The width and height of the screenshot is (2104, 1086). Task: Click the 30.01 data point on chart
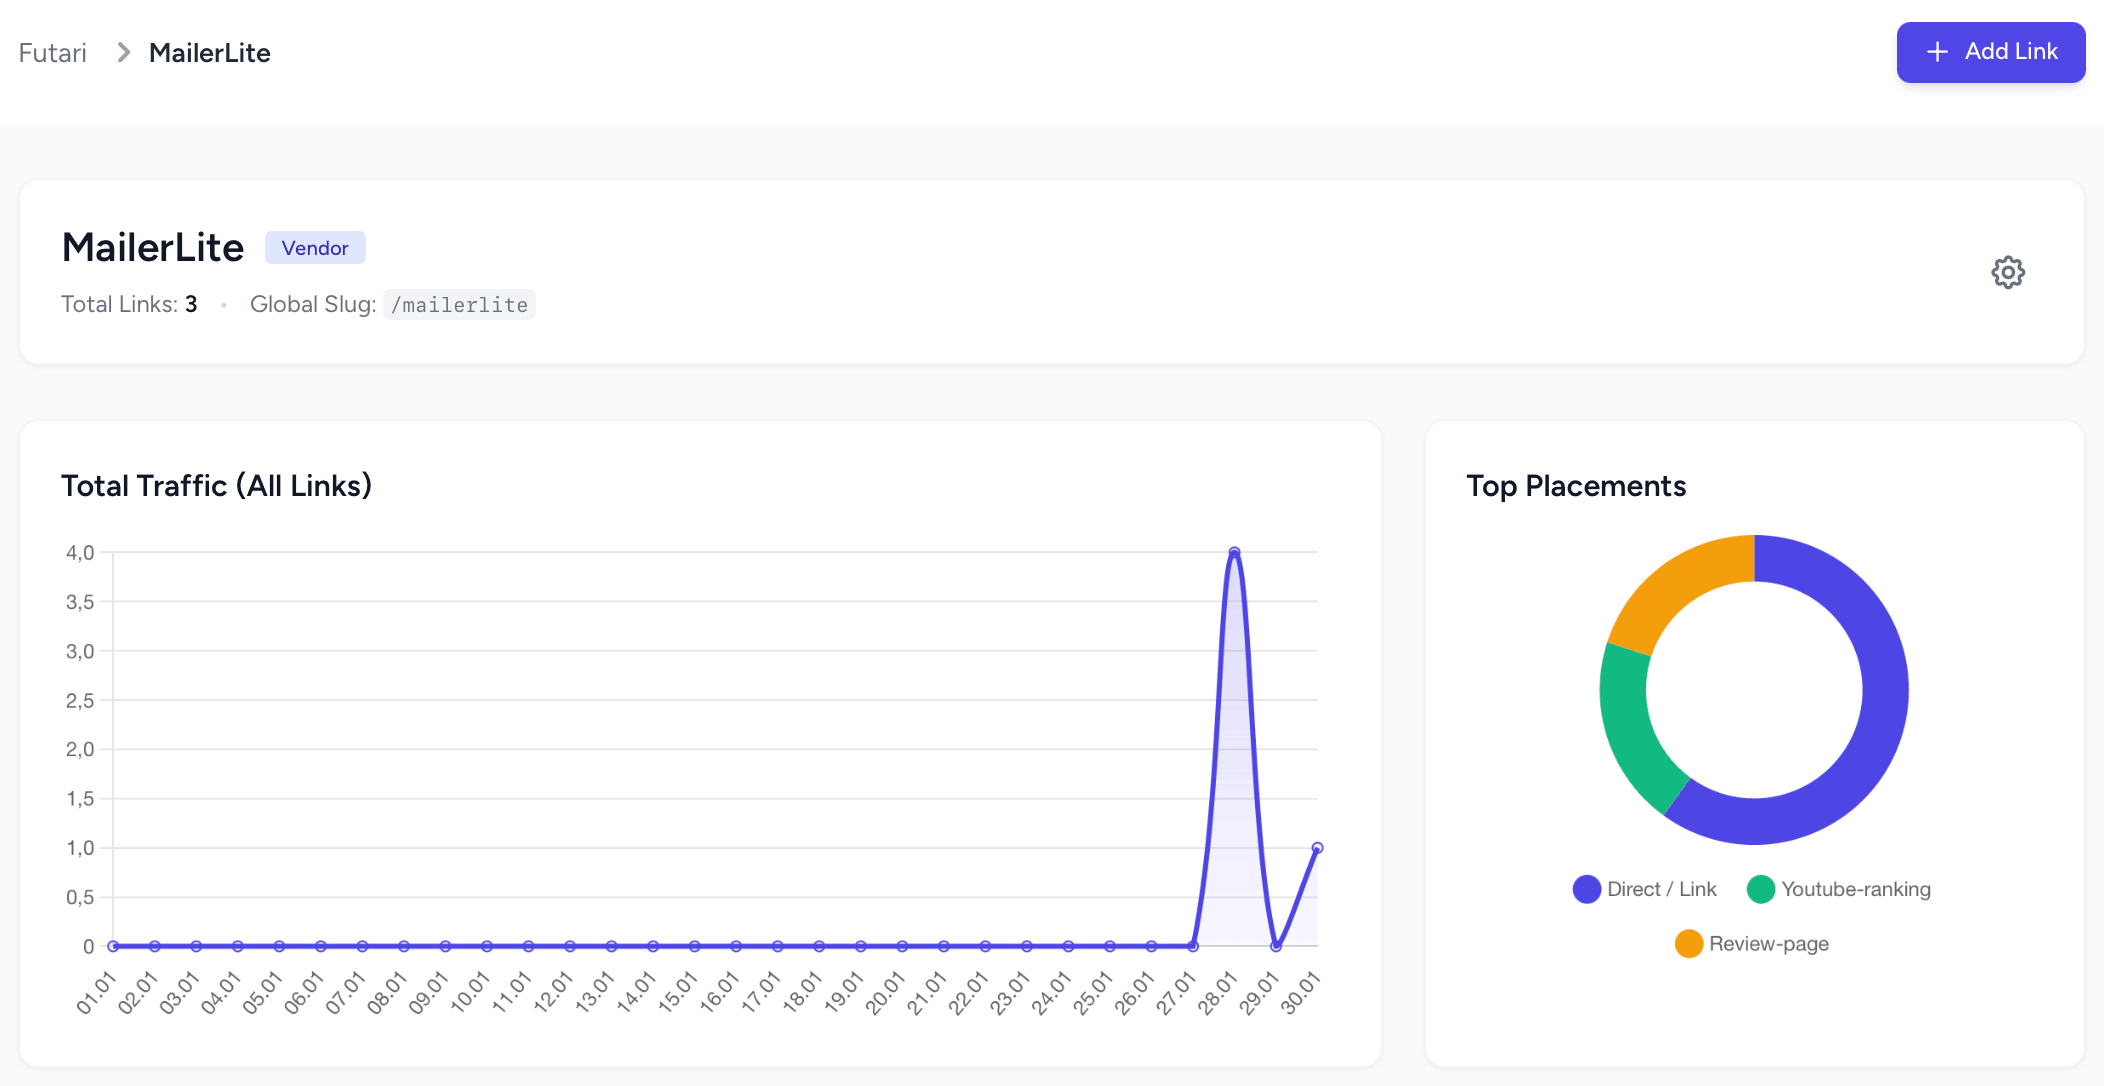1317,848
